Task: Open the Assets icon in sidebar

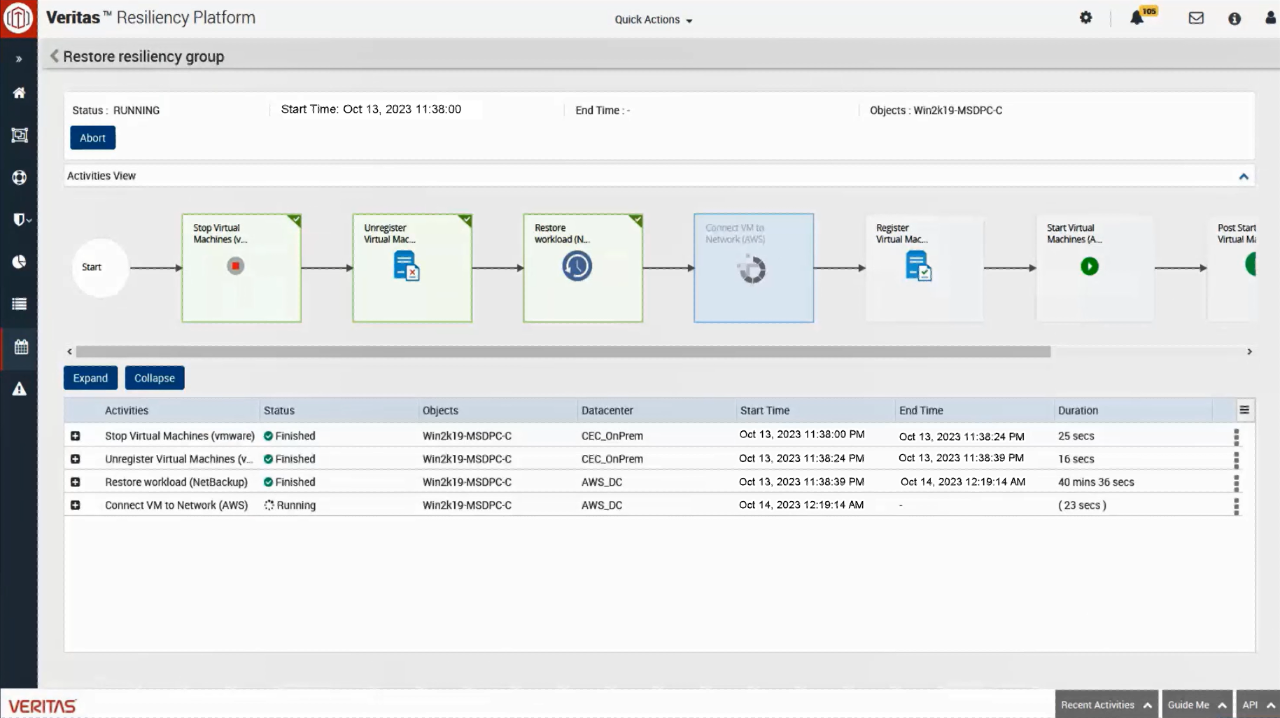Action: [x=19, y=135]
